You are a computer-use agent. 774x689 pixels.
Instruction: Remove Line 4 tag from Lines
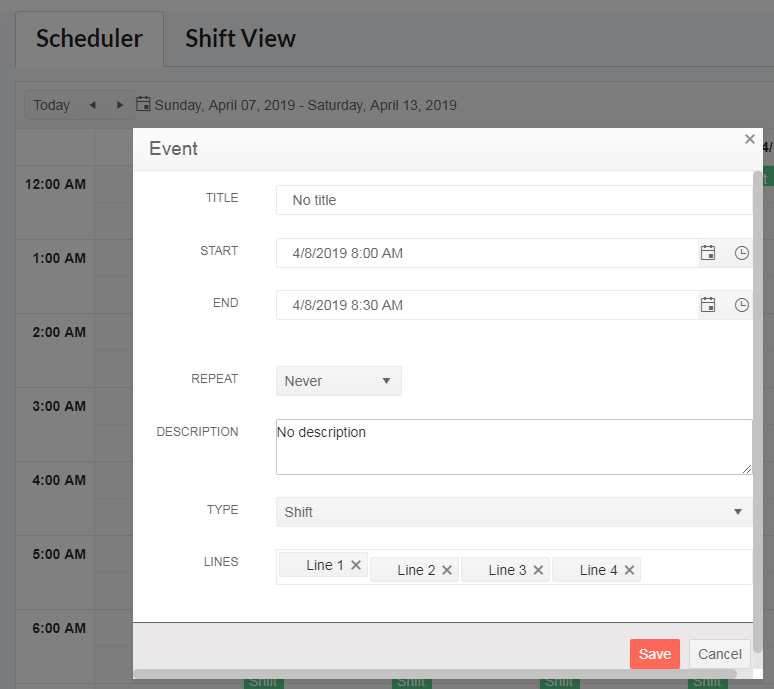tap(629, 570)
